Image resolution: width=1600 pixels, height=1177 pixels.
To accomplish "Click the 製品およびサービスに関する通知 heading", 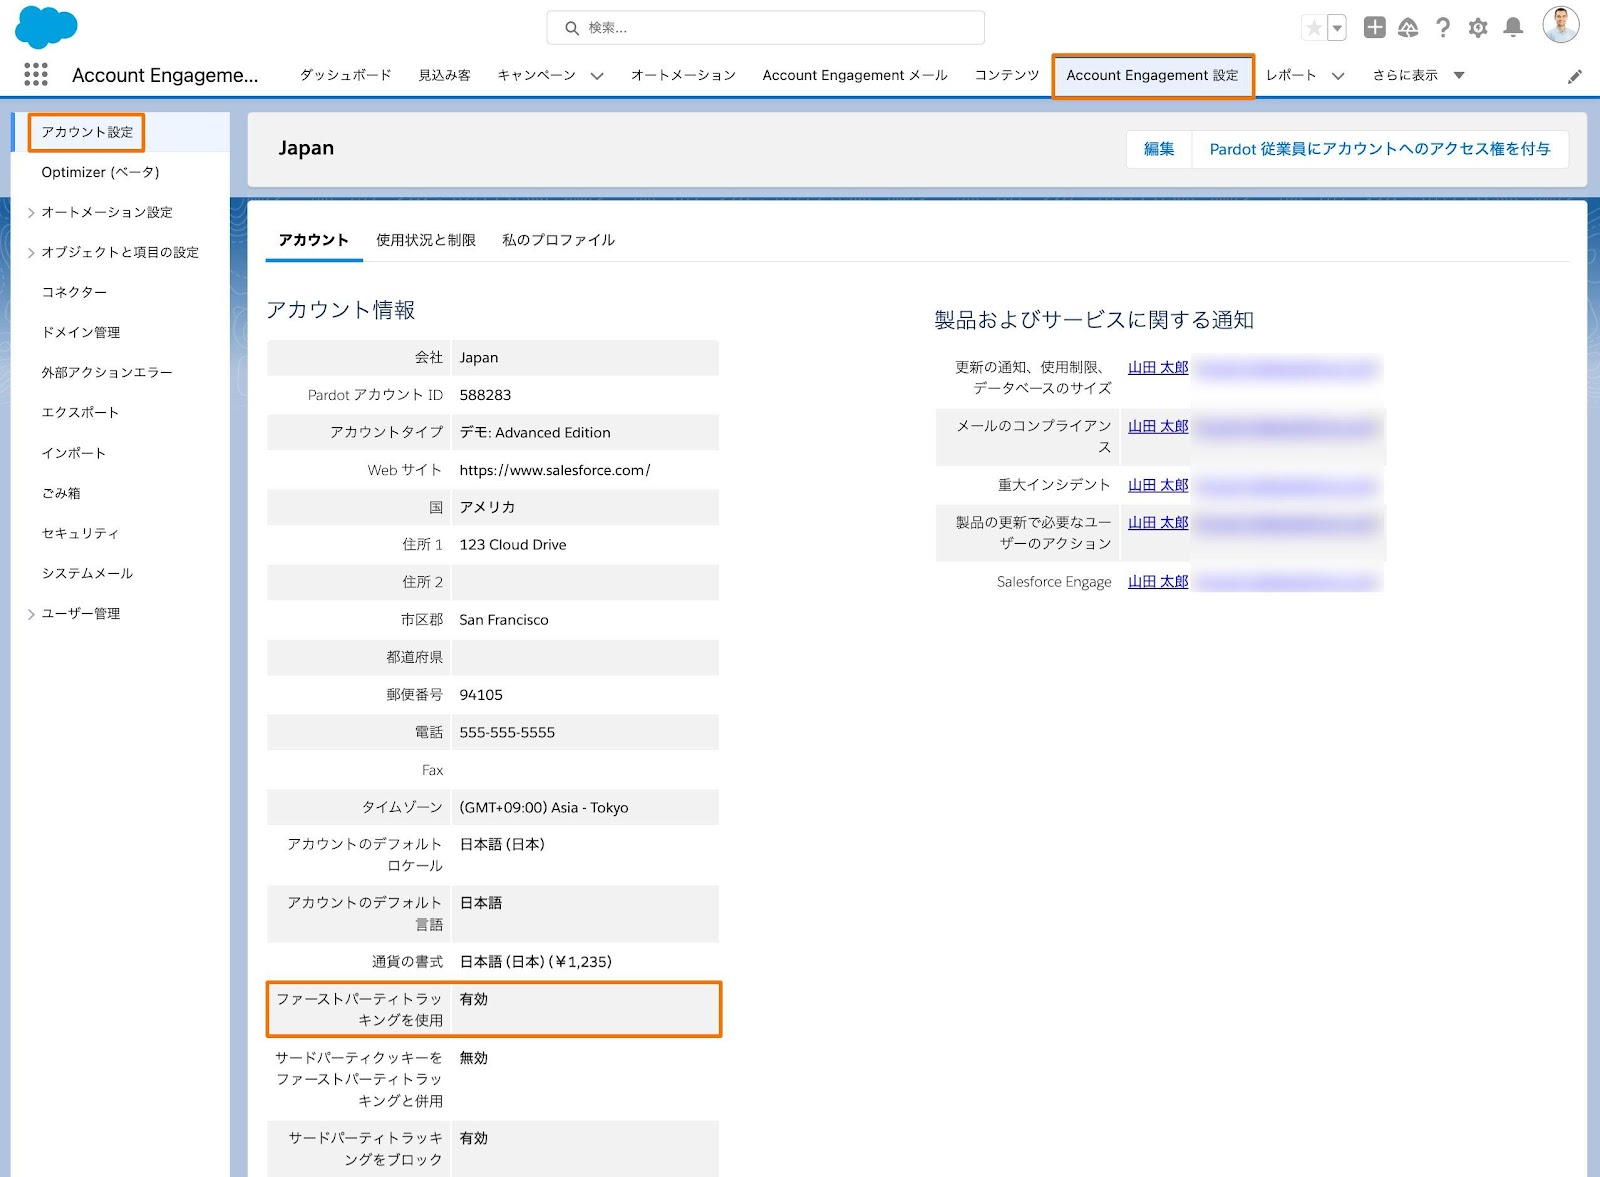I will pyautogui.click(x=1094, y=320).
